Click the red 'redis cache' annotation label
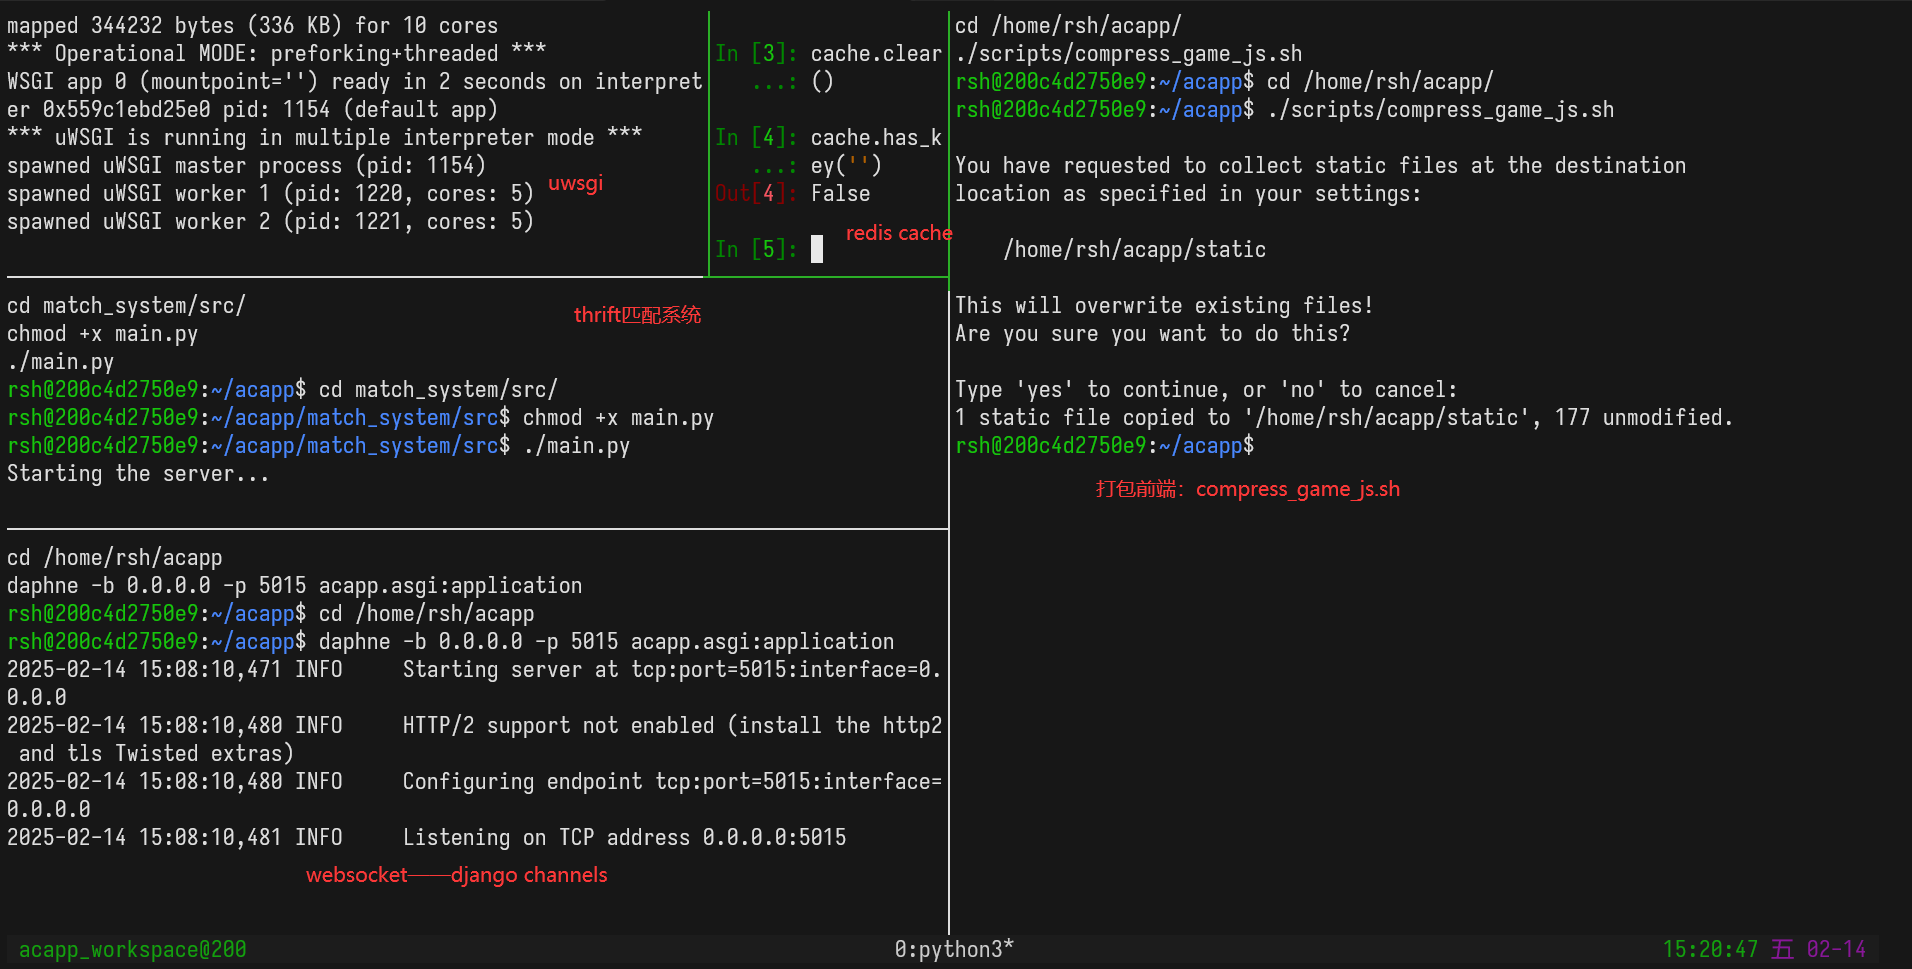 898,233
